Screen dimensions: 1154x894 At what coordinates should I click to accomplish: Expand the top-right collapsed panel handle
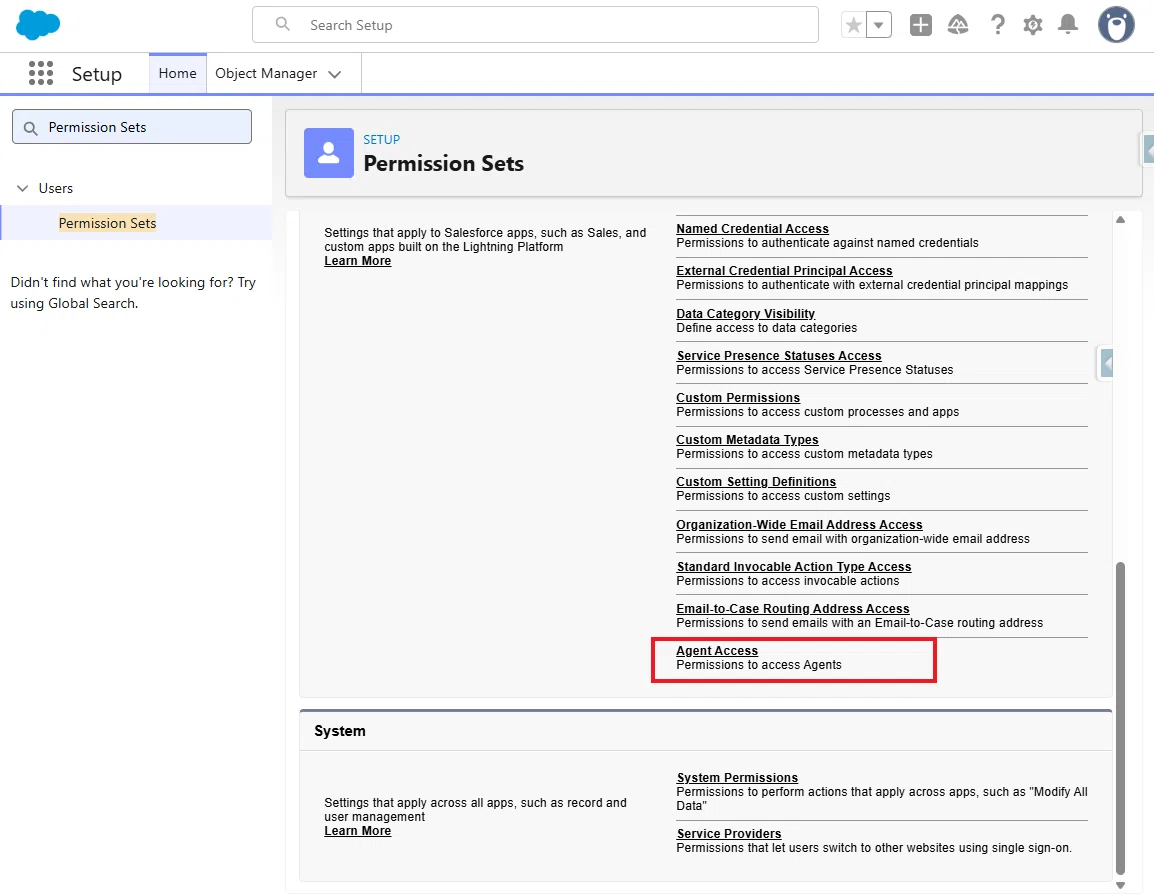[1147, 151]
